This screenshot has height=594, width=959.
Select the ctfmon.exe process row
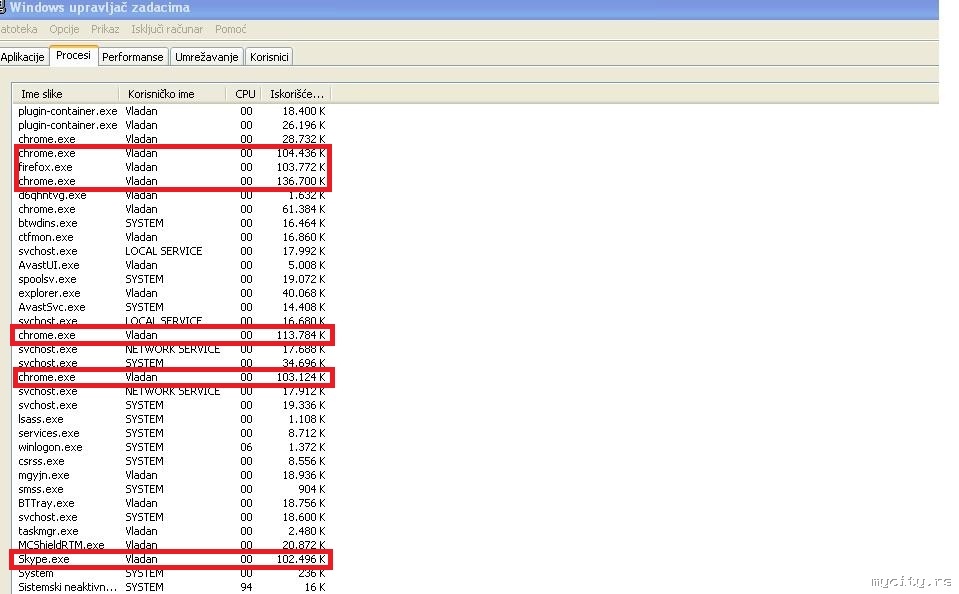coord(171,237)
